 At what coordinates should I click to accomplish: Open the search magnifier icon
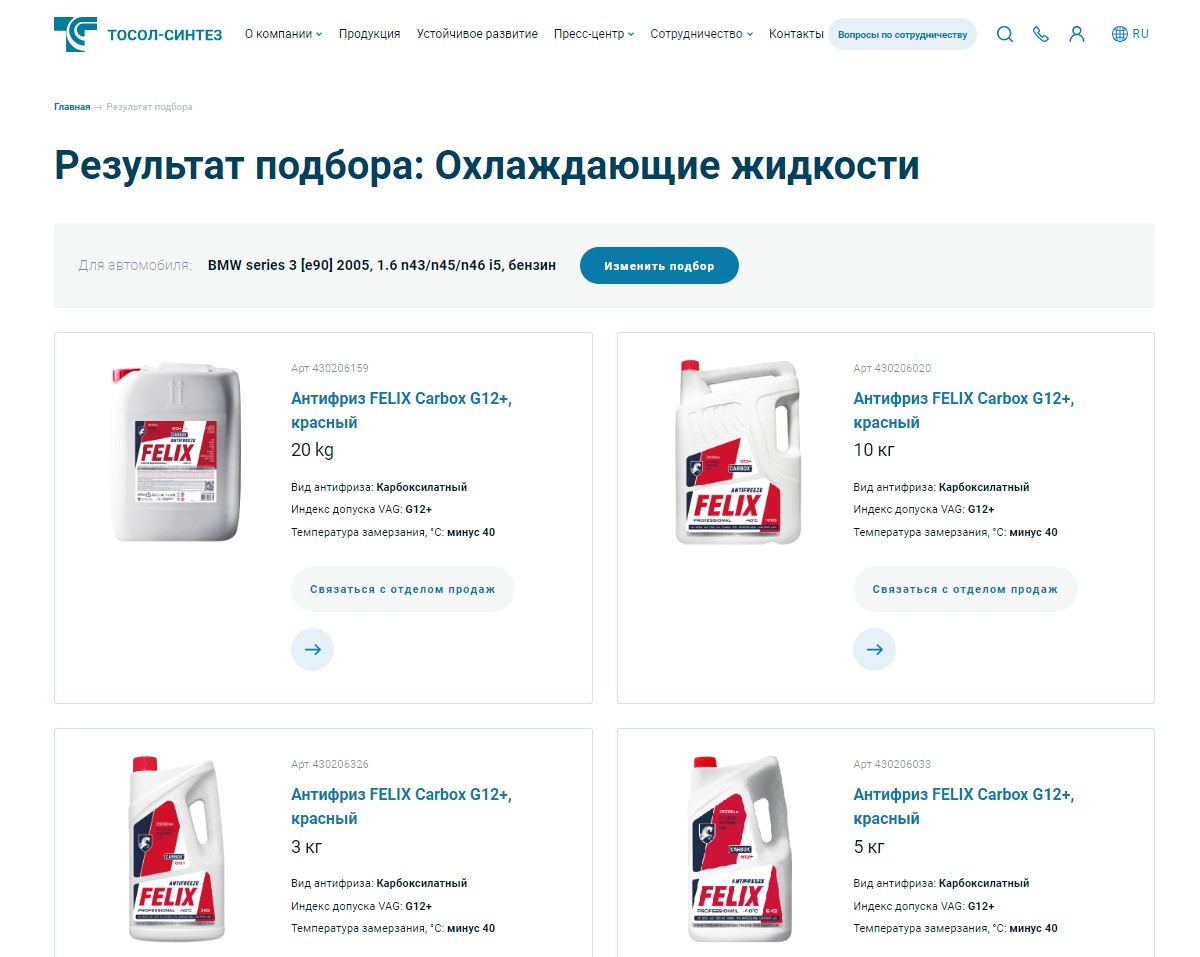(x=1005, y=34)
